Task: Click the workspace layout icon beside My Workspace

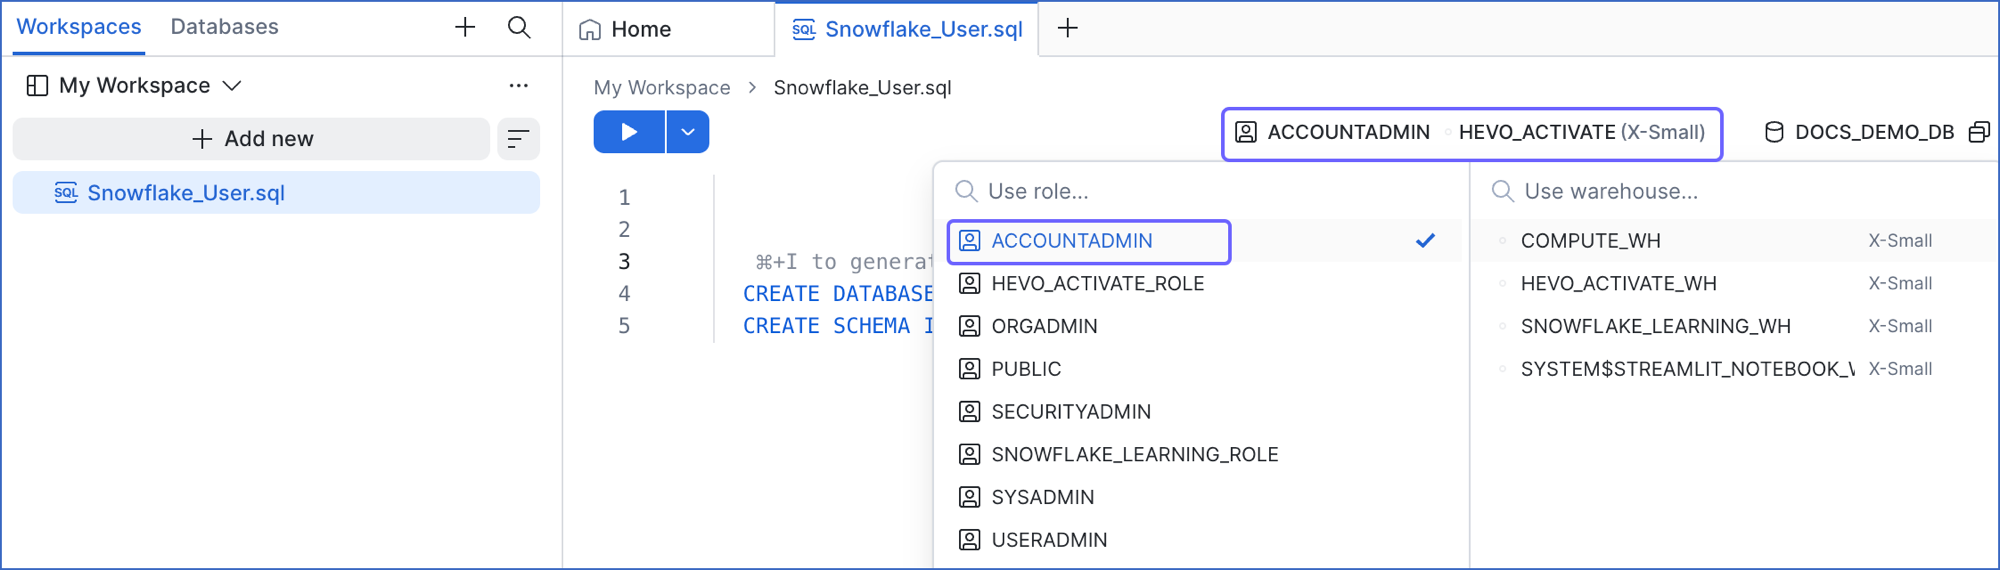Action: 37,85
